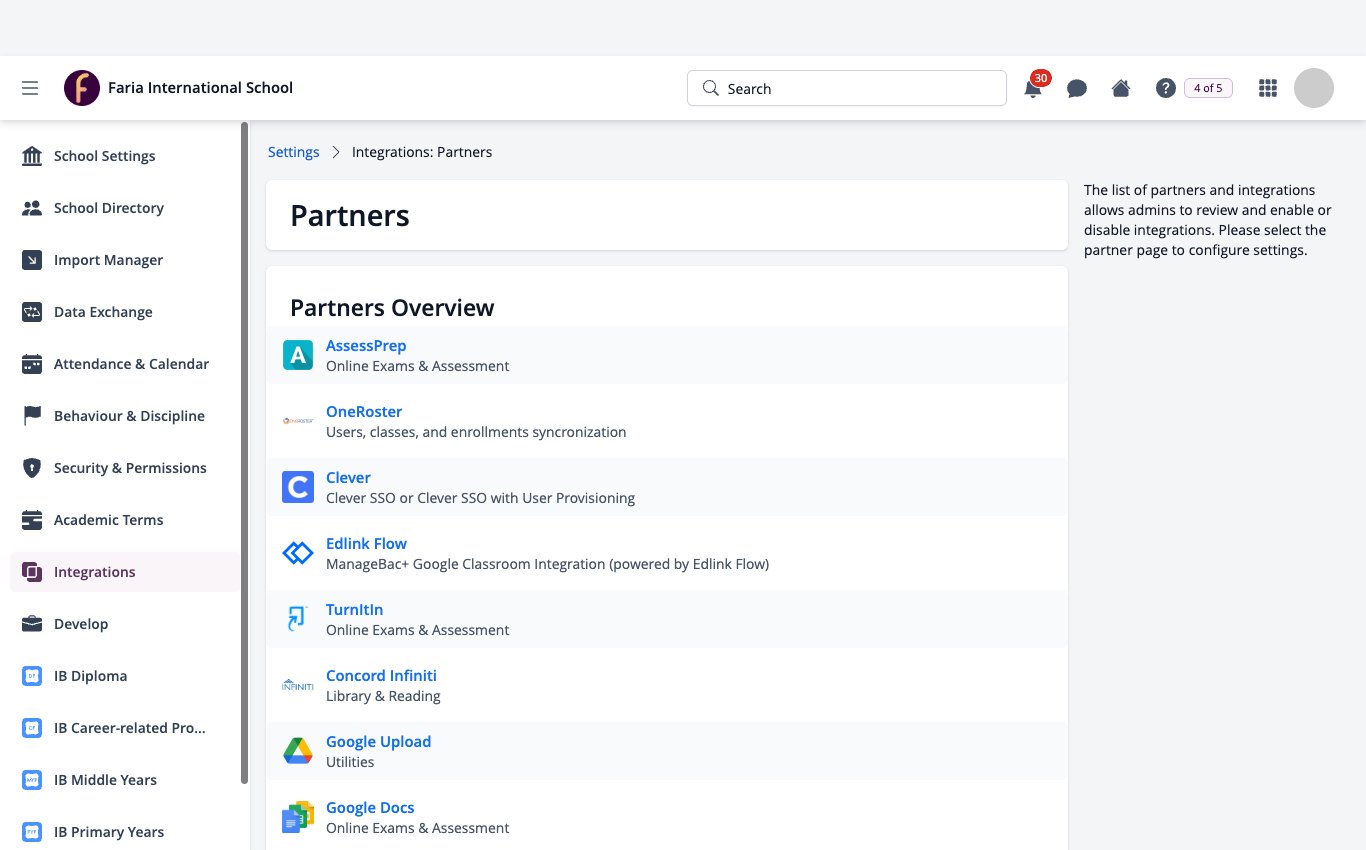Click the AssessPrep logo icon
The height and width of the screenshot is (850, 1366).
[x=298, y=355]
